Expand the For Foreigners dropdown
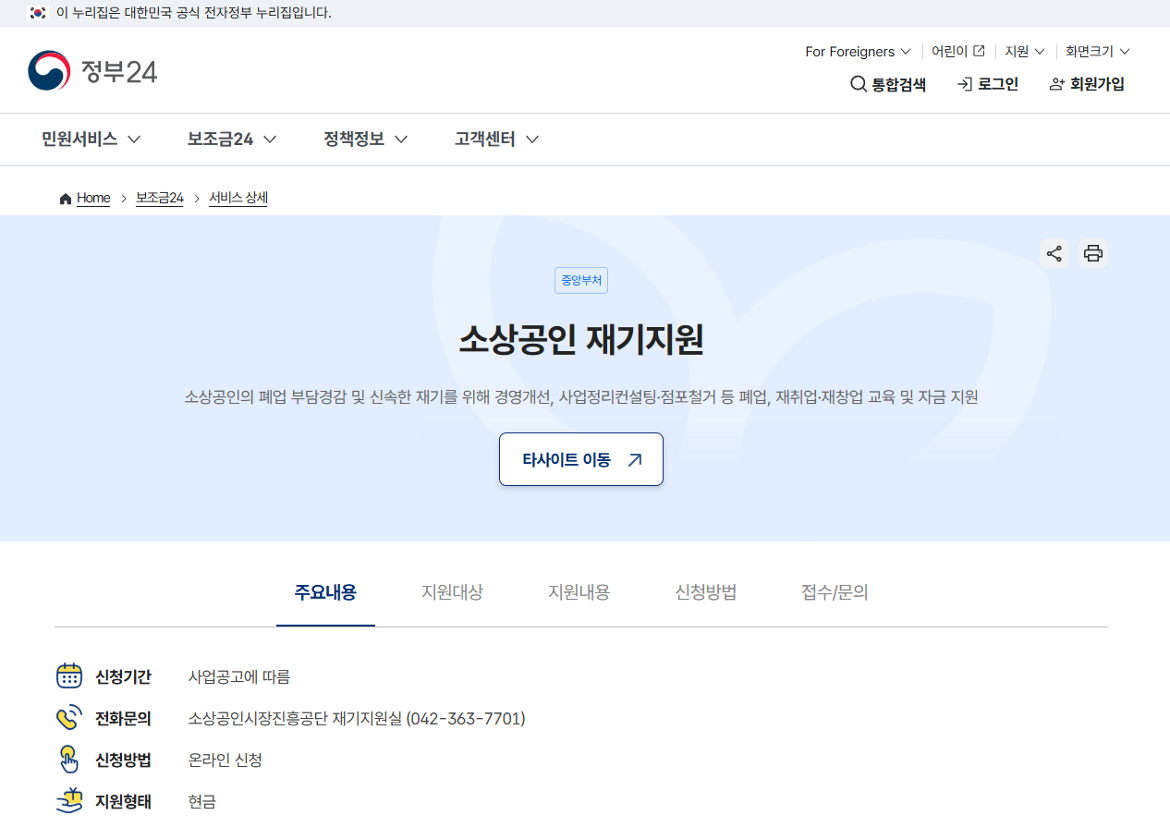Viewport: 1170px width, 827px height. coord(857,51)
